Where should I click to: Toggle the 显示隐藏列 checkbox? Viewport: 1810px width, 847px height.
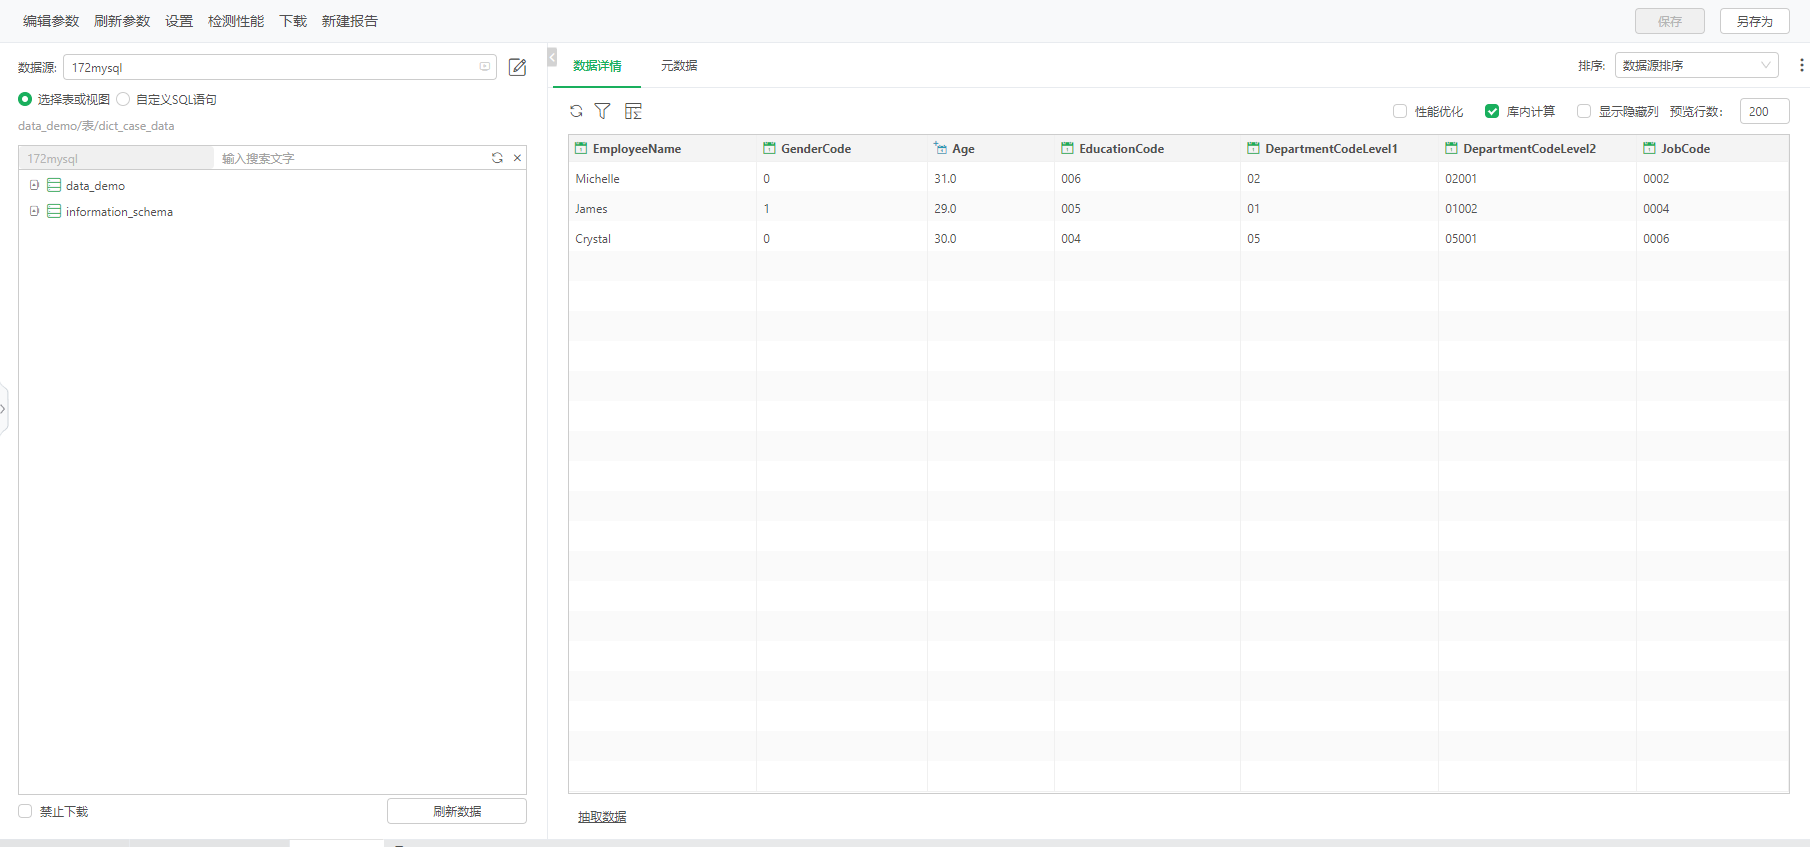coord(1584,111)
